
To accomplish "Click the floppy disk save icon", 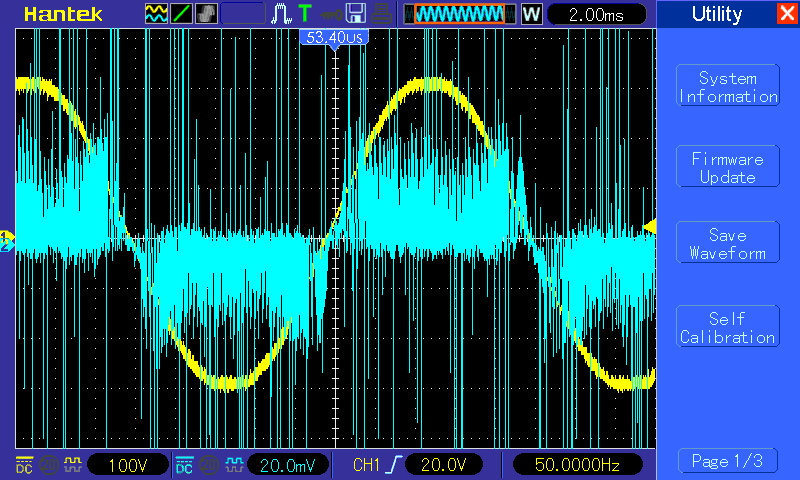I will pyautogui.click(x=355, y=14).
